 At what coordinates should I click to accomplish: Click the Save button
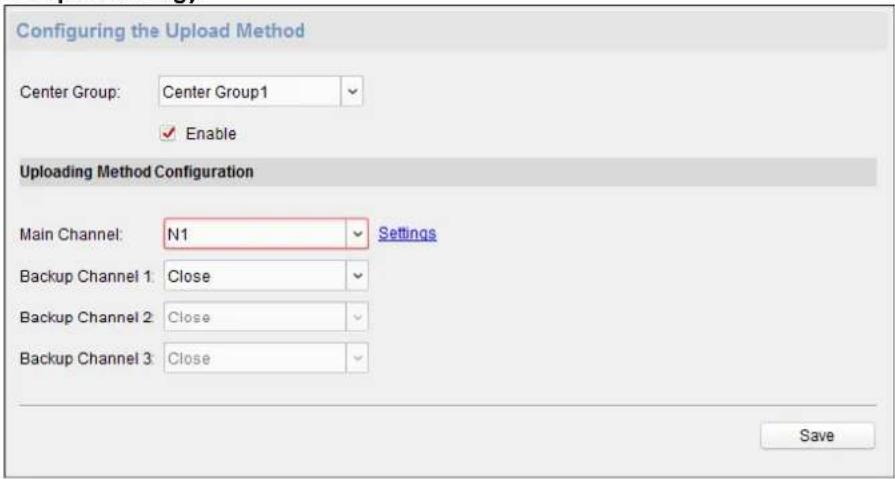coord(817,436)
